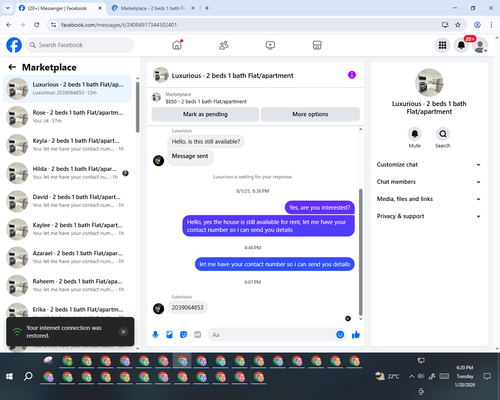Image resolution: width=500 pixels, height=400 pixels.
Task: Open the weather widget showing 22°C
Action: [387, 376]
